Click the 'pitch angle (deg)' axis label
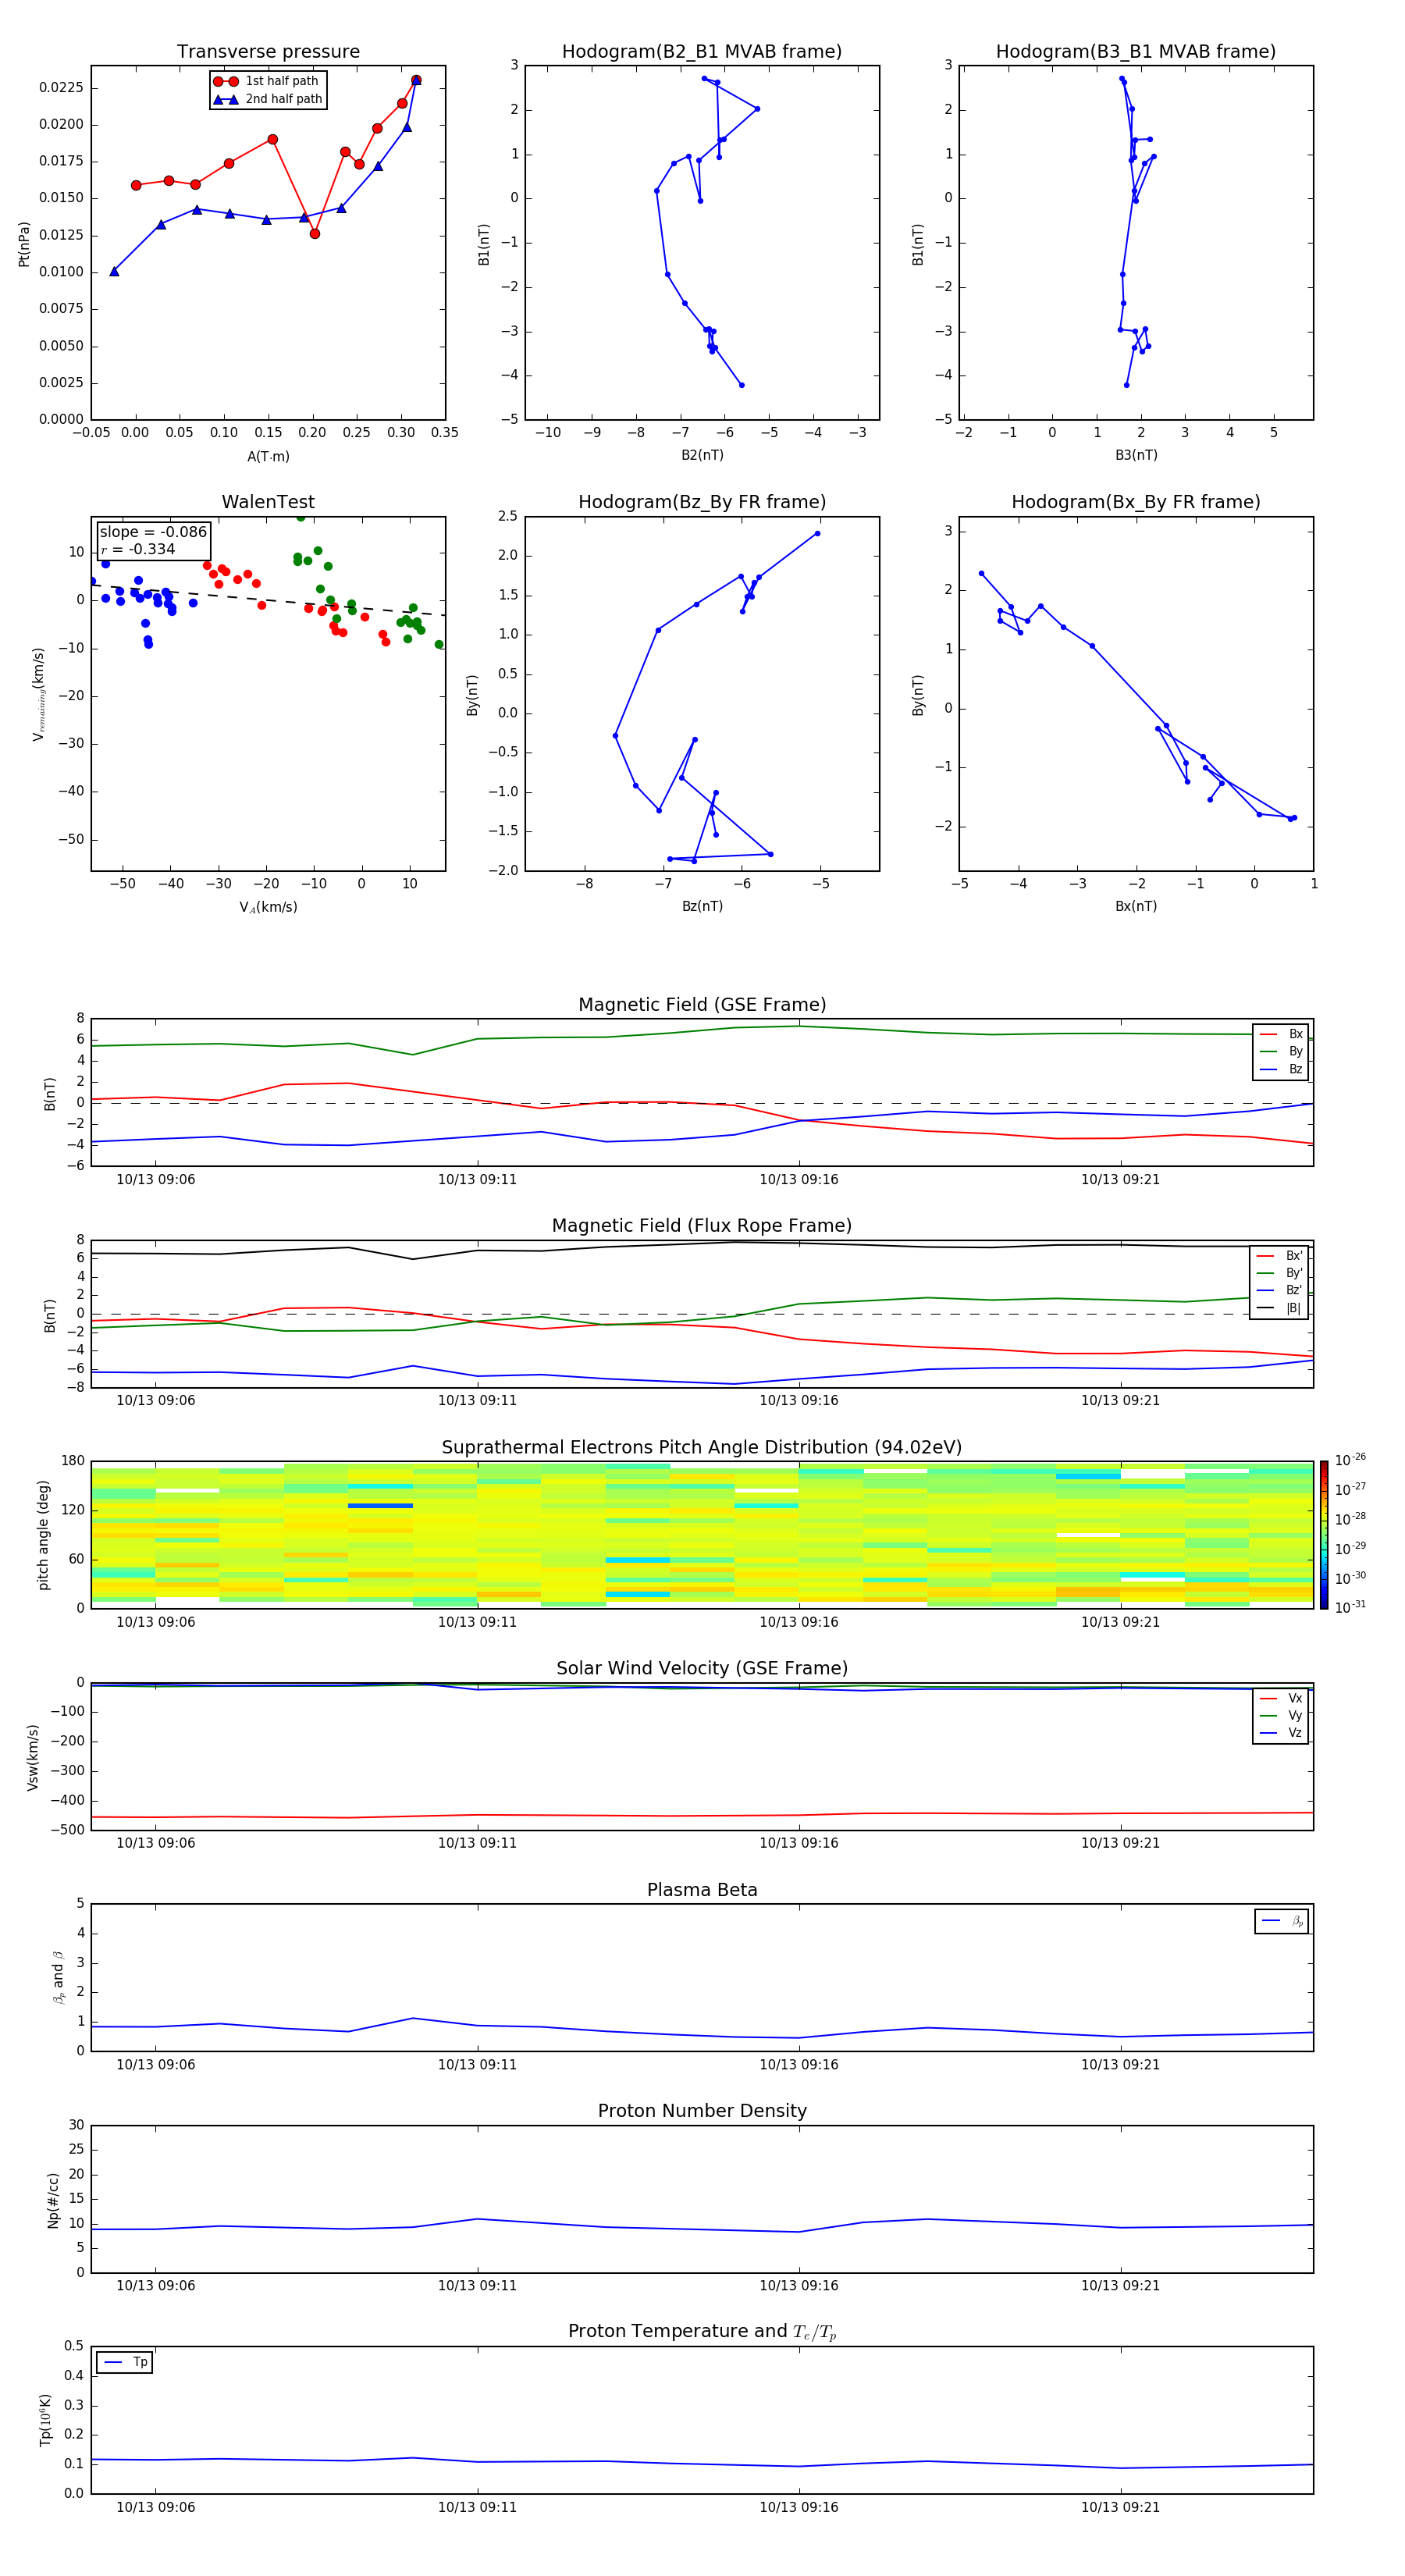Viewport: 1405px width, 2576px height. click(x=43, y=1535)
